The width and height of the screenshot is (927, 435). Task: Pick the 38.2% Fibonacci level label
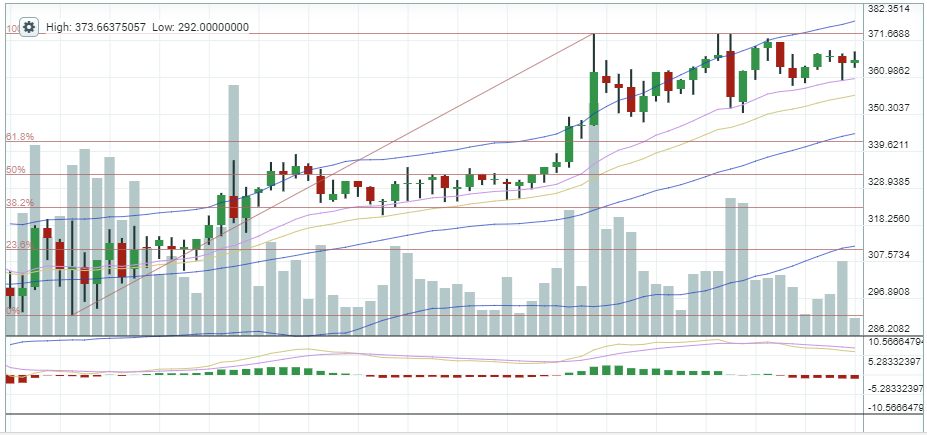tap(21, 203)
